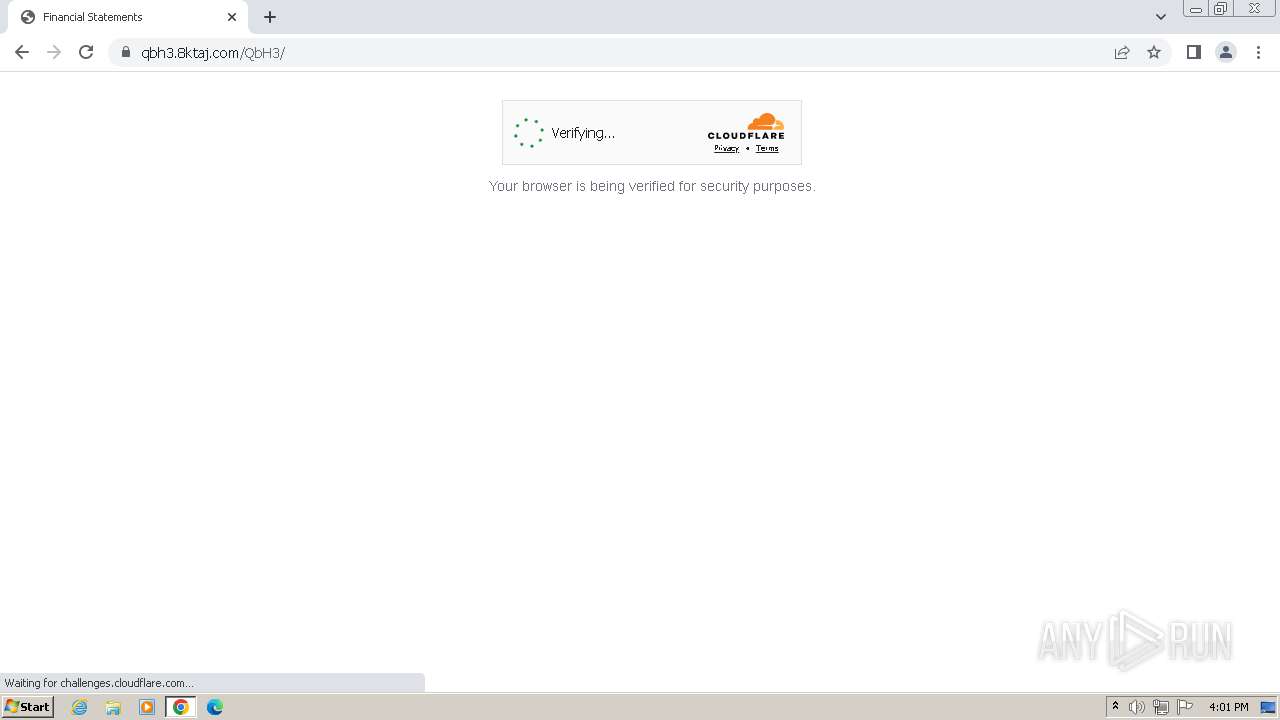The height and width of the screenshot is (720, 1280).
Task: Open the network tray icon
Action: 1161,707
